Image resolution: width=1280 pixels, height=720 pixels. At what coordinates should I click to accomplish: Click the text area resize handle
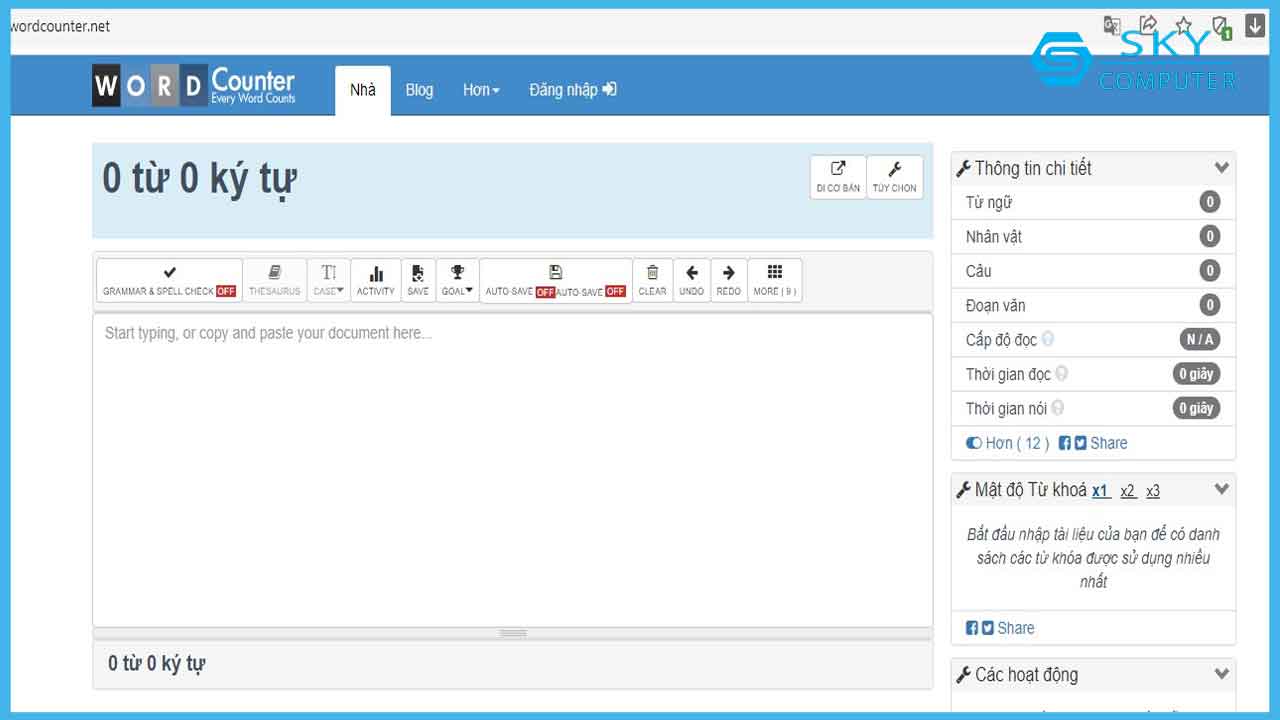[x=512, y=633]
